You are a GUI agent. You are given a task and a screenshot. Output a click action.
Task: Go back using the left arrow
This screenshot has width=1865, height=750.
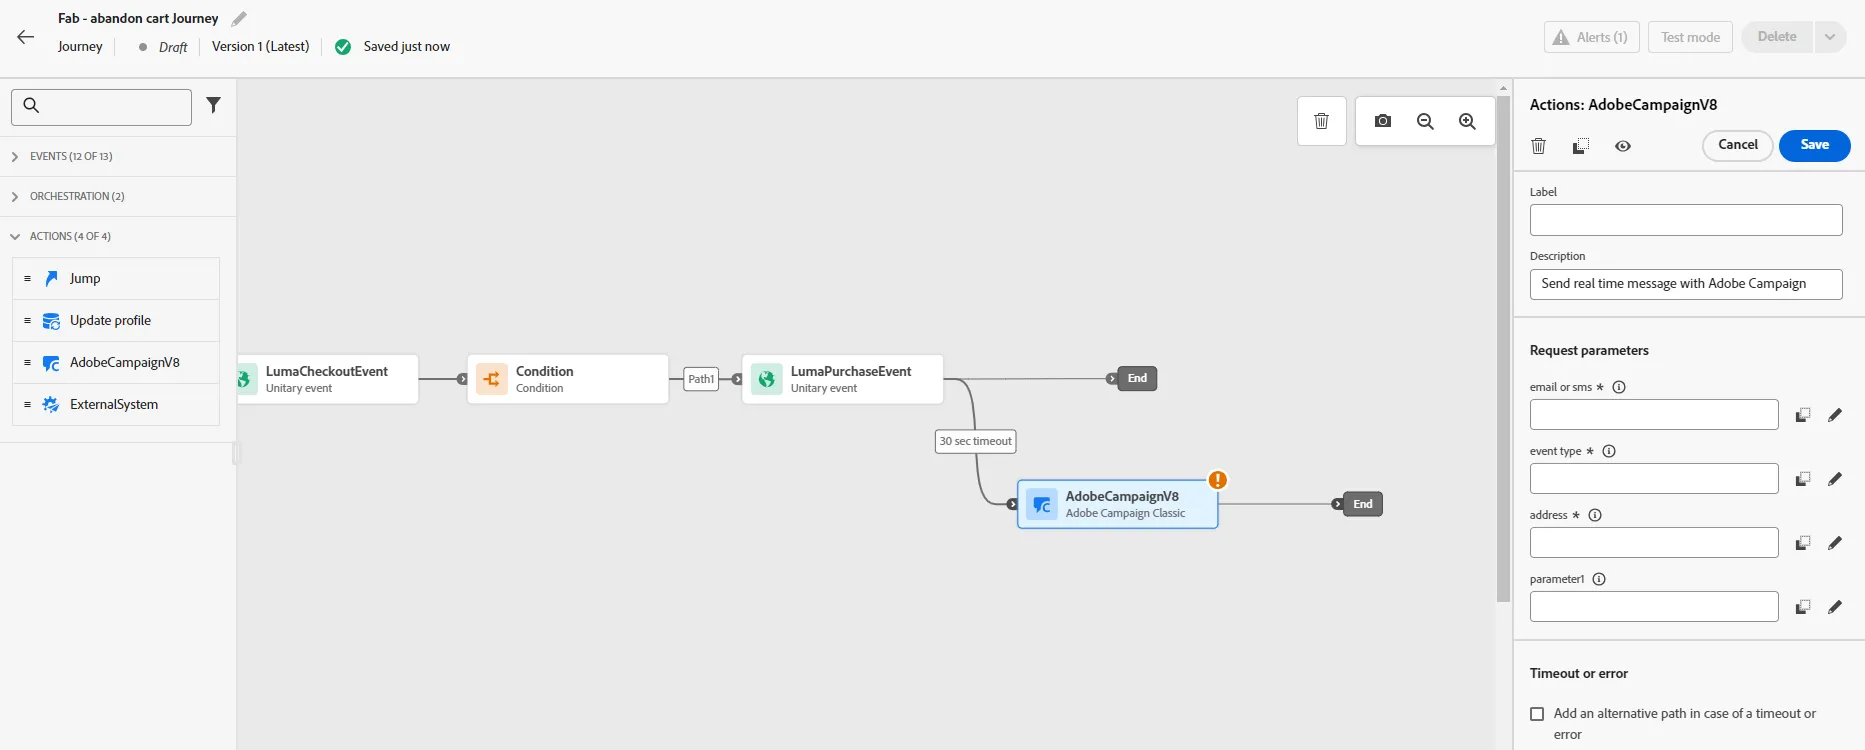pos(26,37)
